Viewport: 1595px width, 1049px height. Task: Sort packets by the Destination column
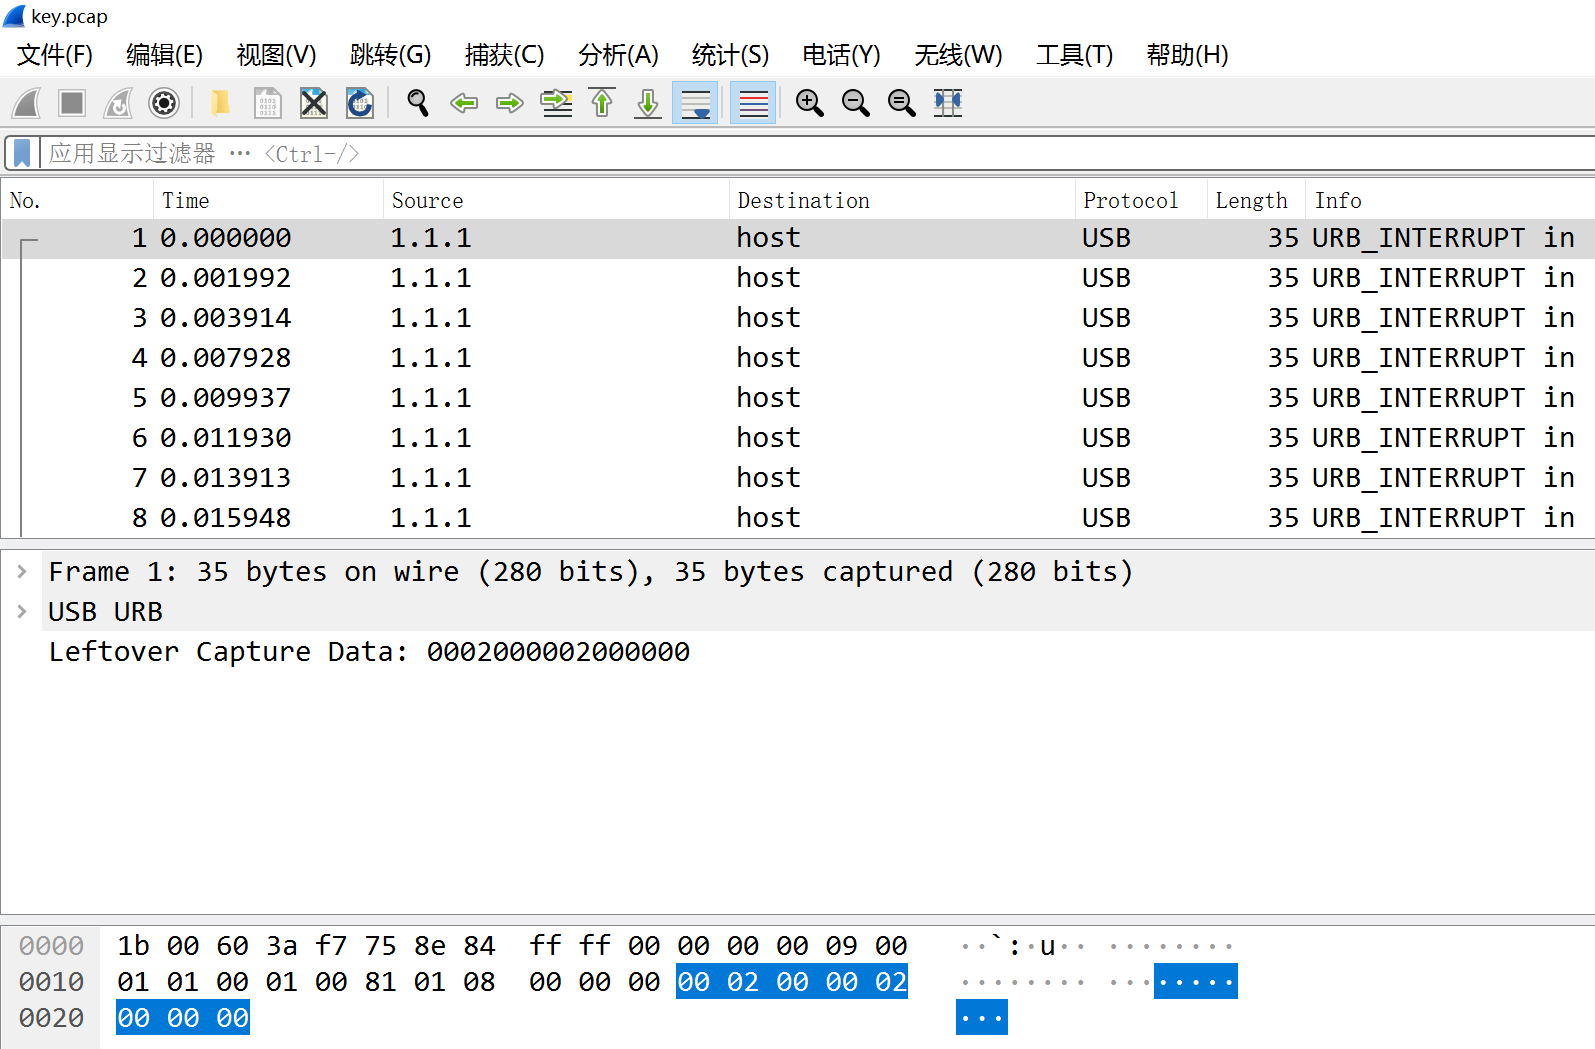903,200
